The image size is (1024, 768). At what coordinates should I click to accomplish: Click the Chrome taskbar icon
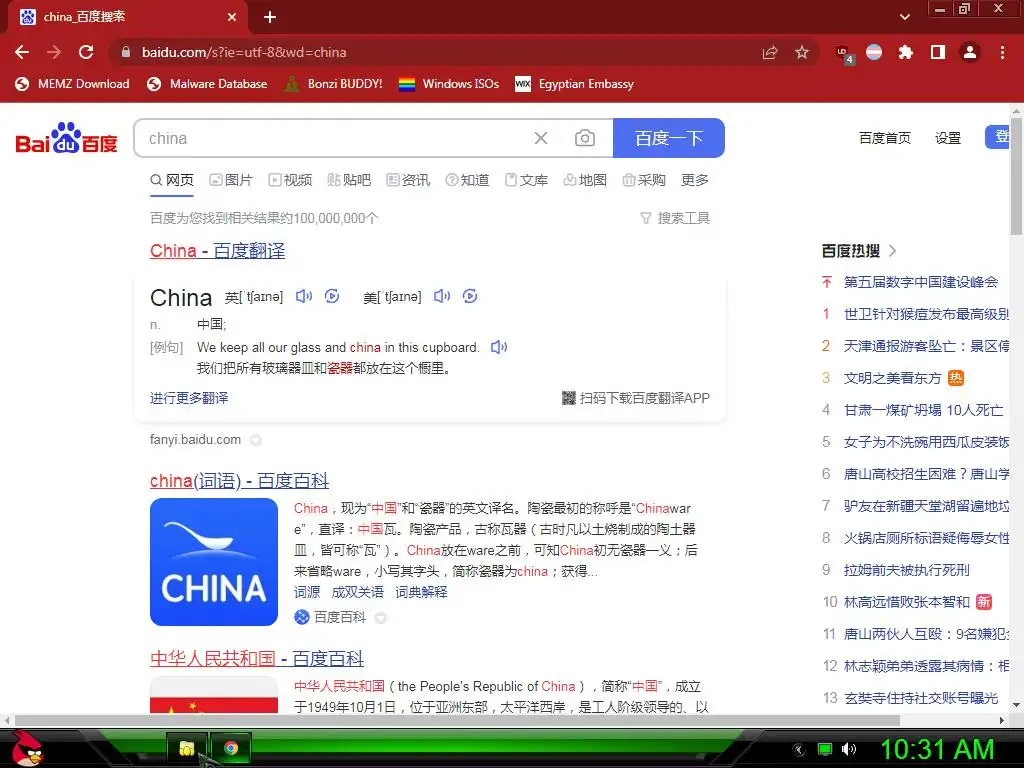[231, 748]
